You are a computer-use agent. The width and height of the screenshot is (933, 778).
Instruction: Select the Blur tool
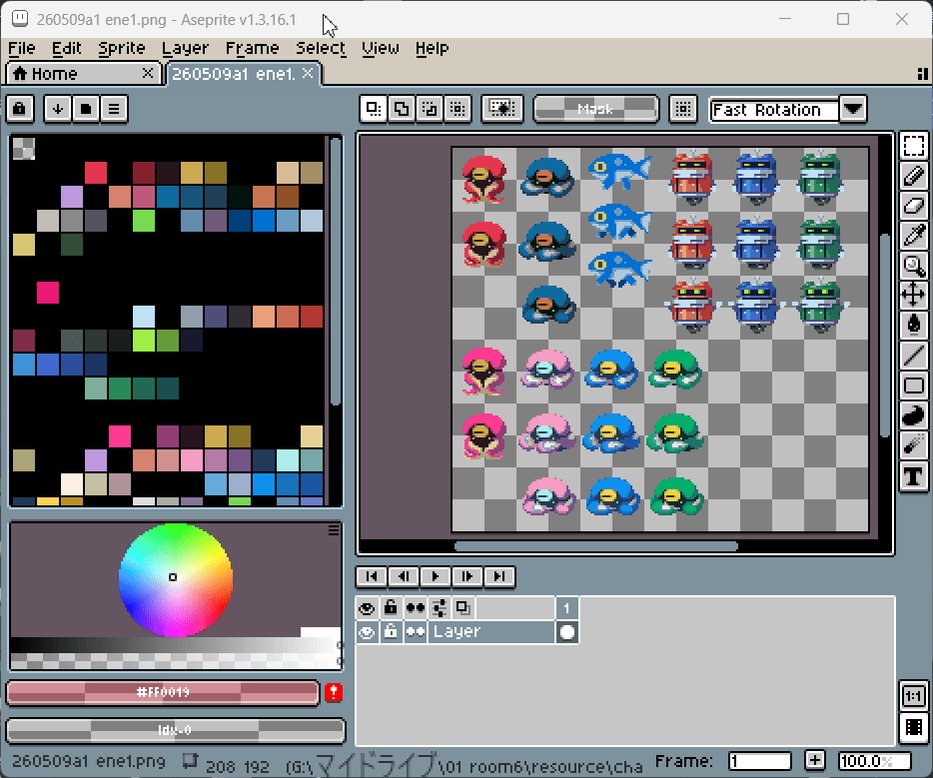(x=913, y=446)
